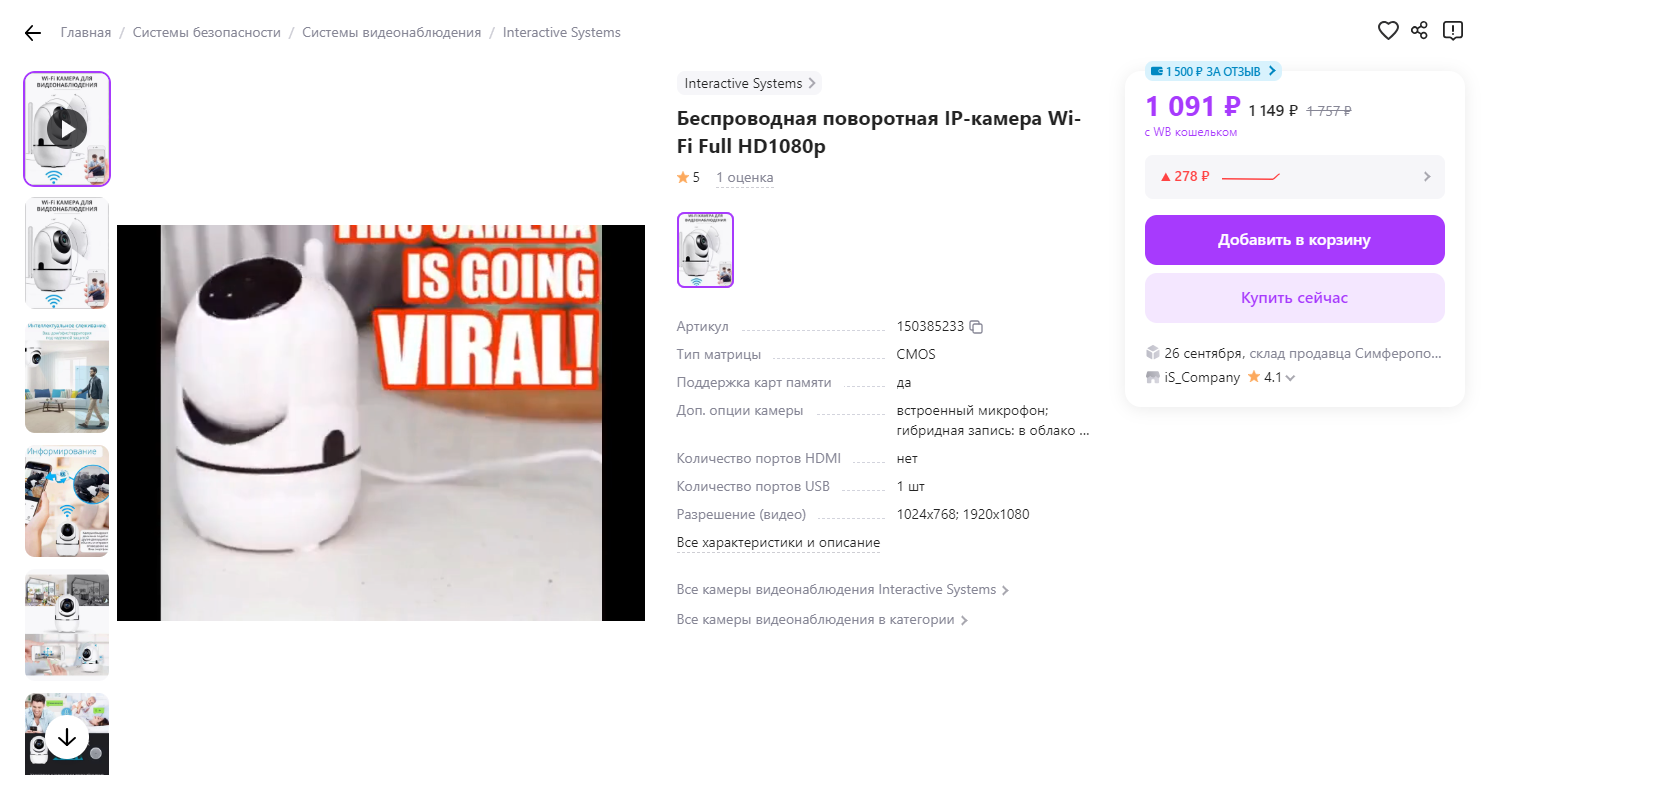This screenshot has width=1653, height=791.
Task: Open the share icon
Action: point(1419,30)
